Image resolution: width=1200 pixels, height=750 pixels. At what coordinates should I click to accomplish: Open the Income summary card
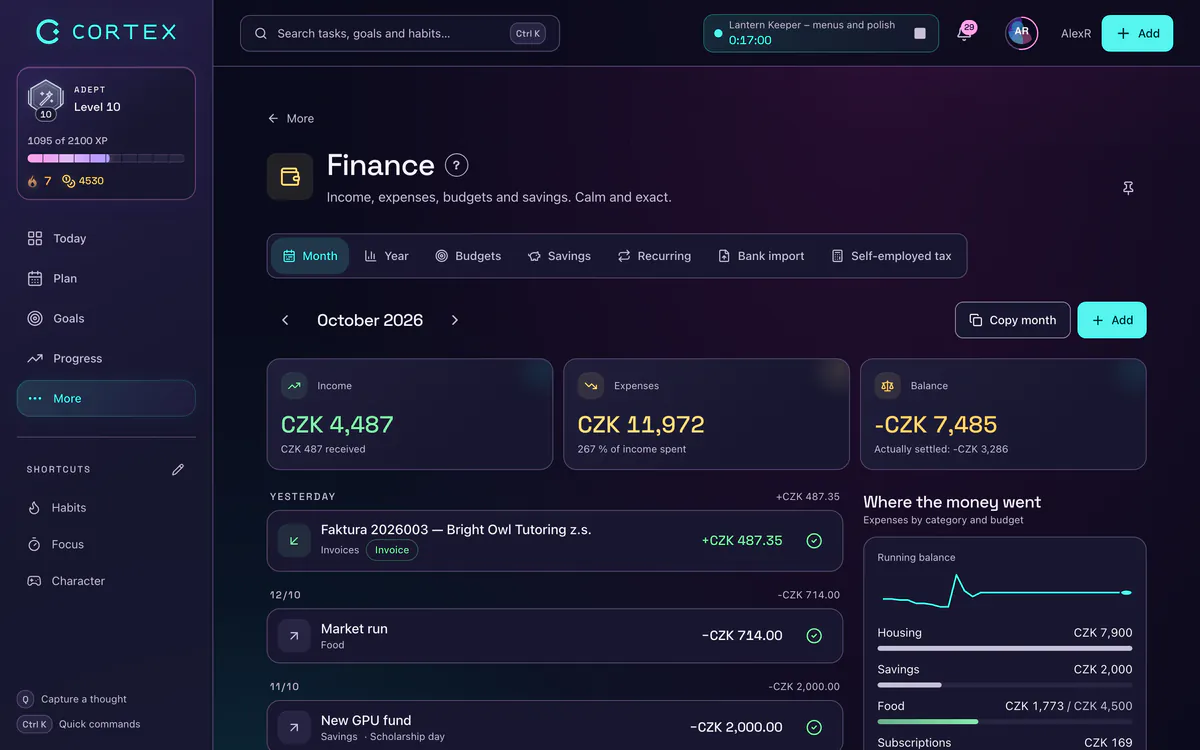tap(410, 414)
